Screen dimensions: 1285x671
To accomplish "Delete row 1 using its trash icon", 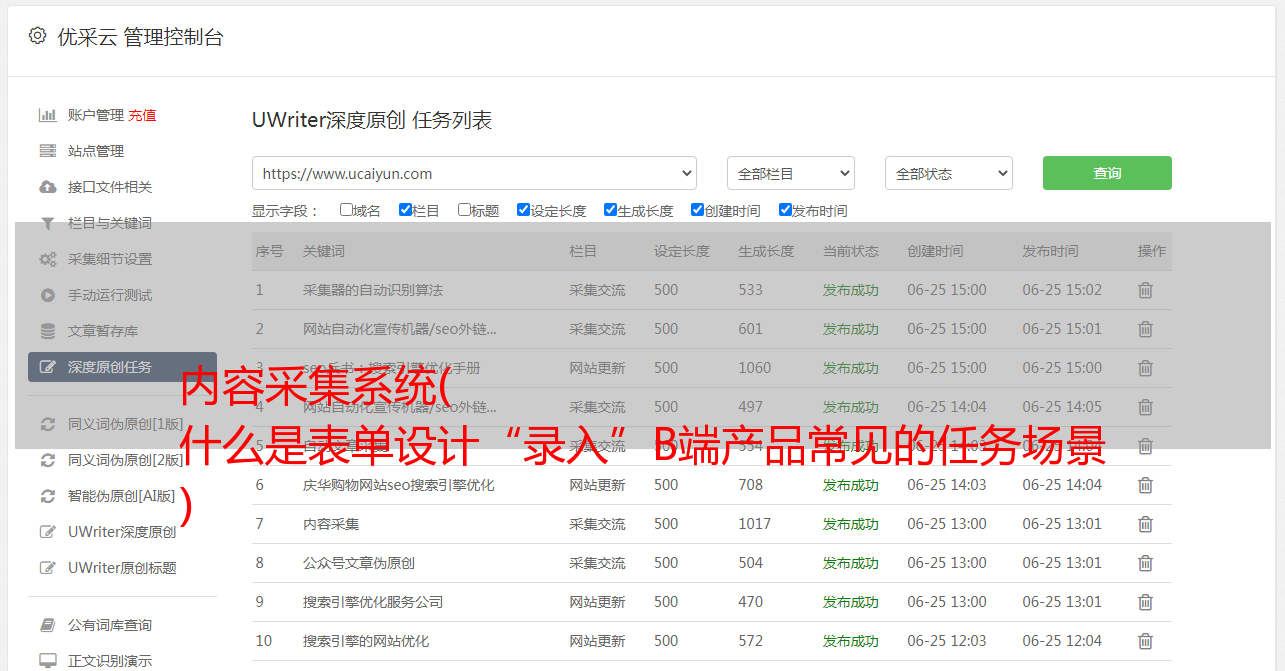I will [1145, 290].
